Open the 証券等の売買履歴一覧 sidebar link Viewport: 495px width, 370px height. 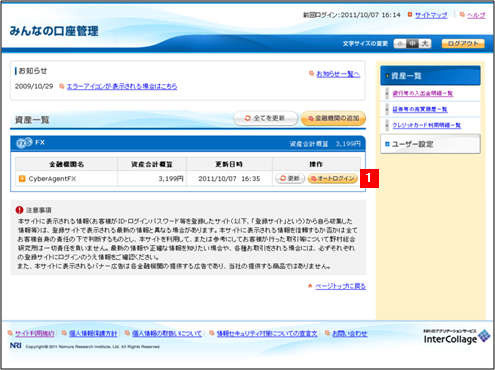pos(420,109)
